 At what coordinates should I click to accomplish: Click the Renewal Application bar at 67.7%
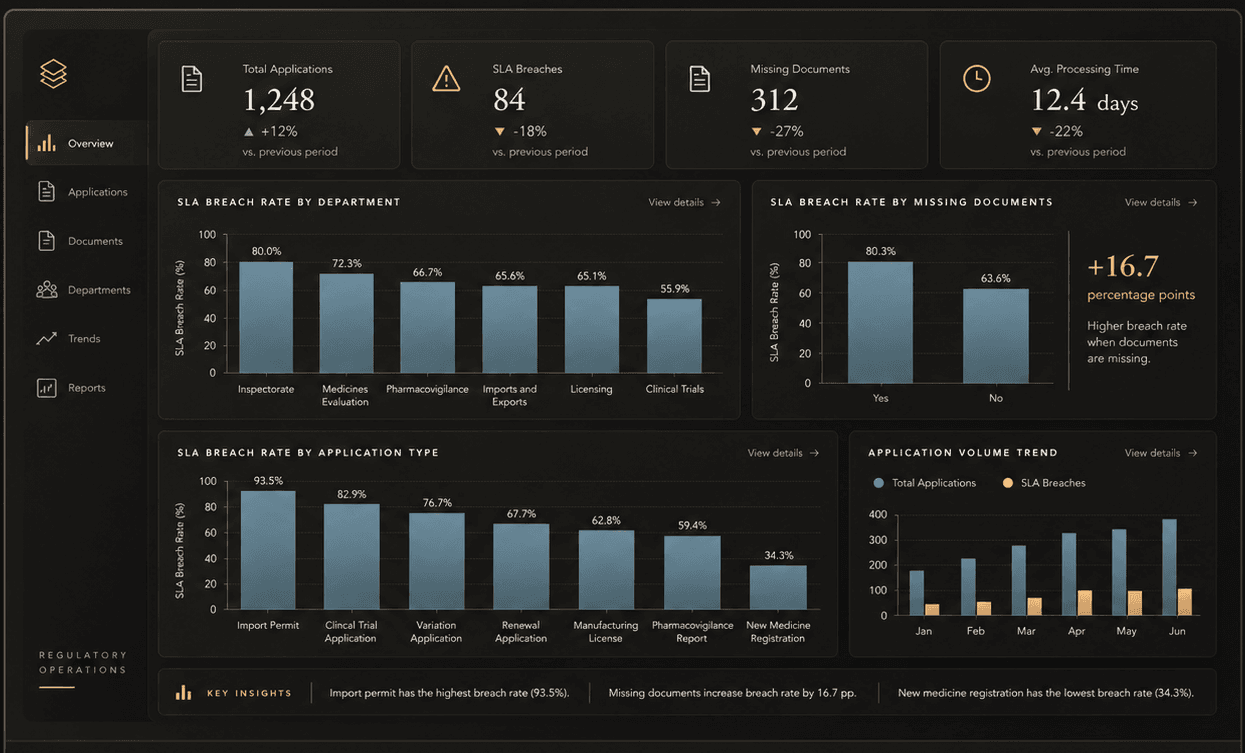(521, 566)
